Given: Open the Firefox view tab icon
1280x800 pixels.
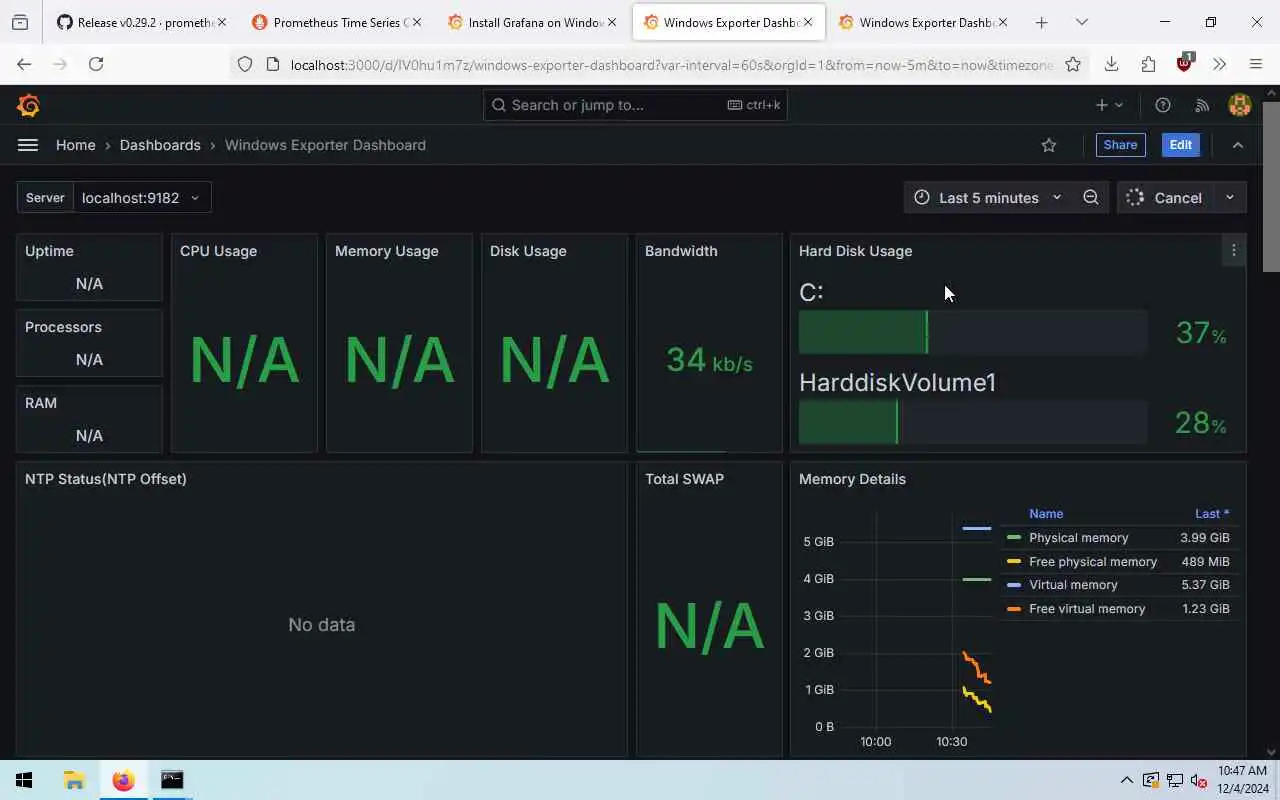Looking at the screenshot, I should click(20, 22).
